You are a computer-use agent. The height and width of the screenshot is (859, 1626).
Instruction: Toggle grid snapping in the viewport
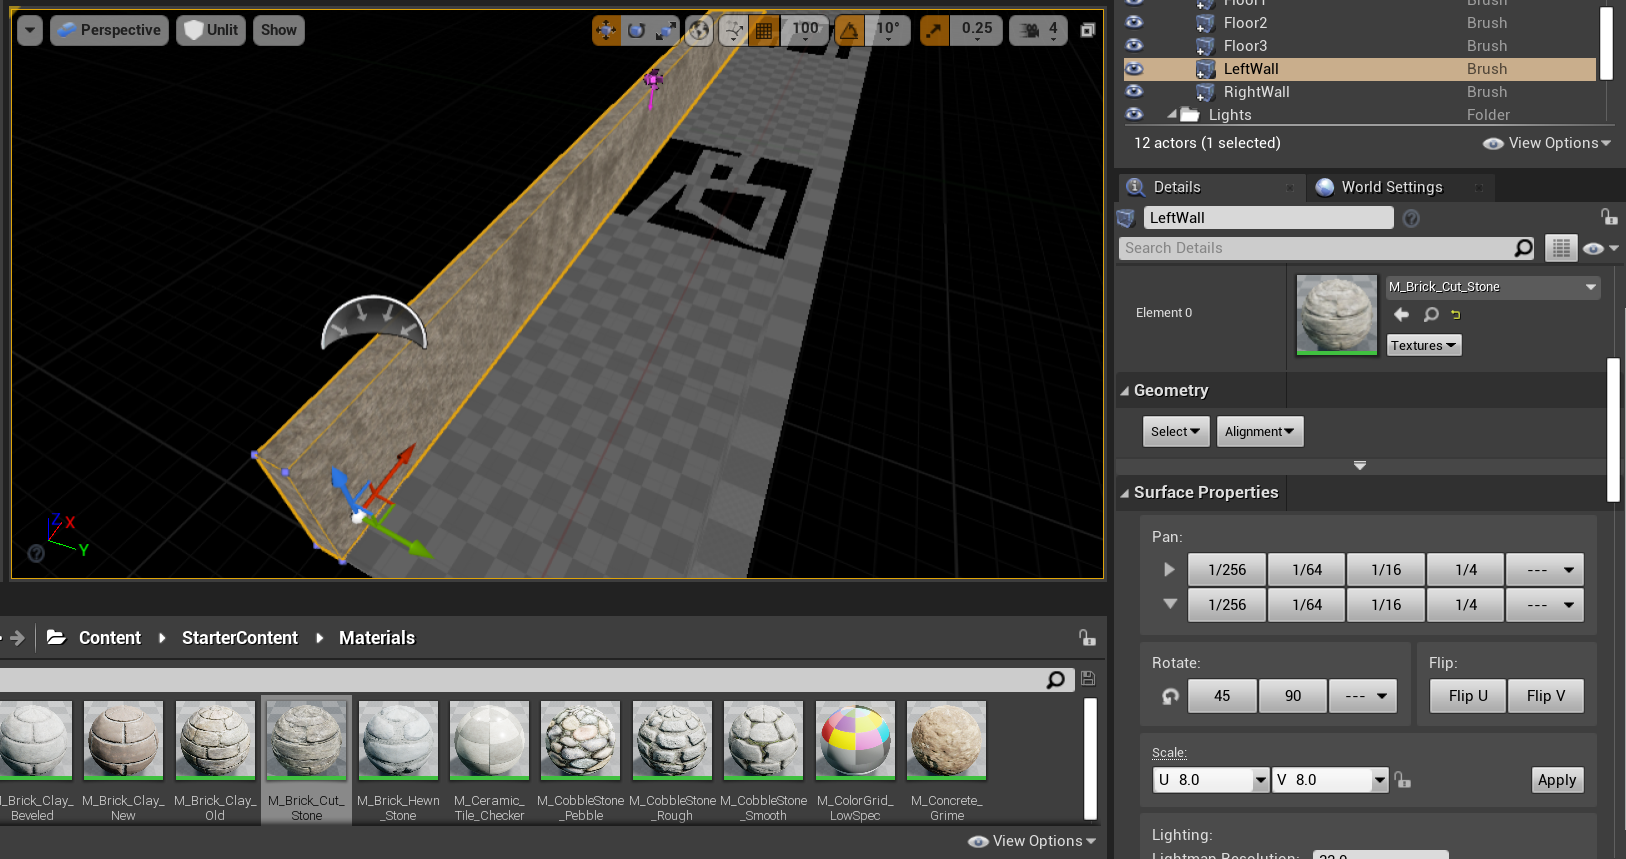(764, 30)
